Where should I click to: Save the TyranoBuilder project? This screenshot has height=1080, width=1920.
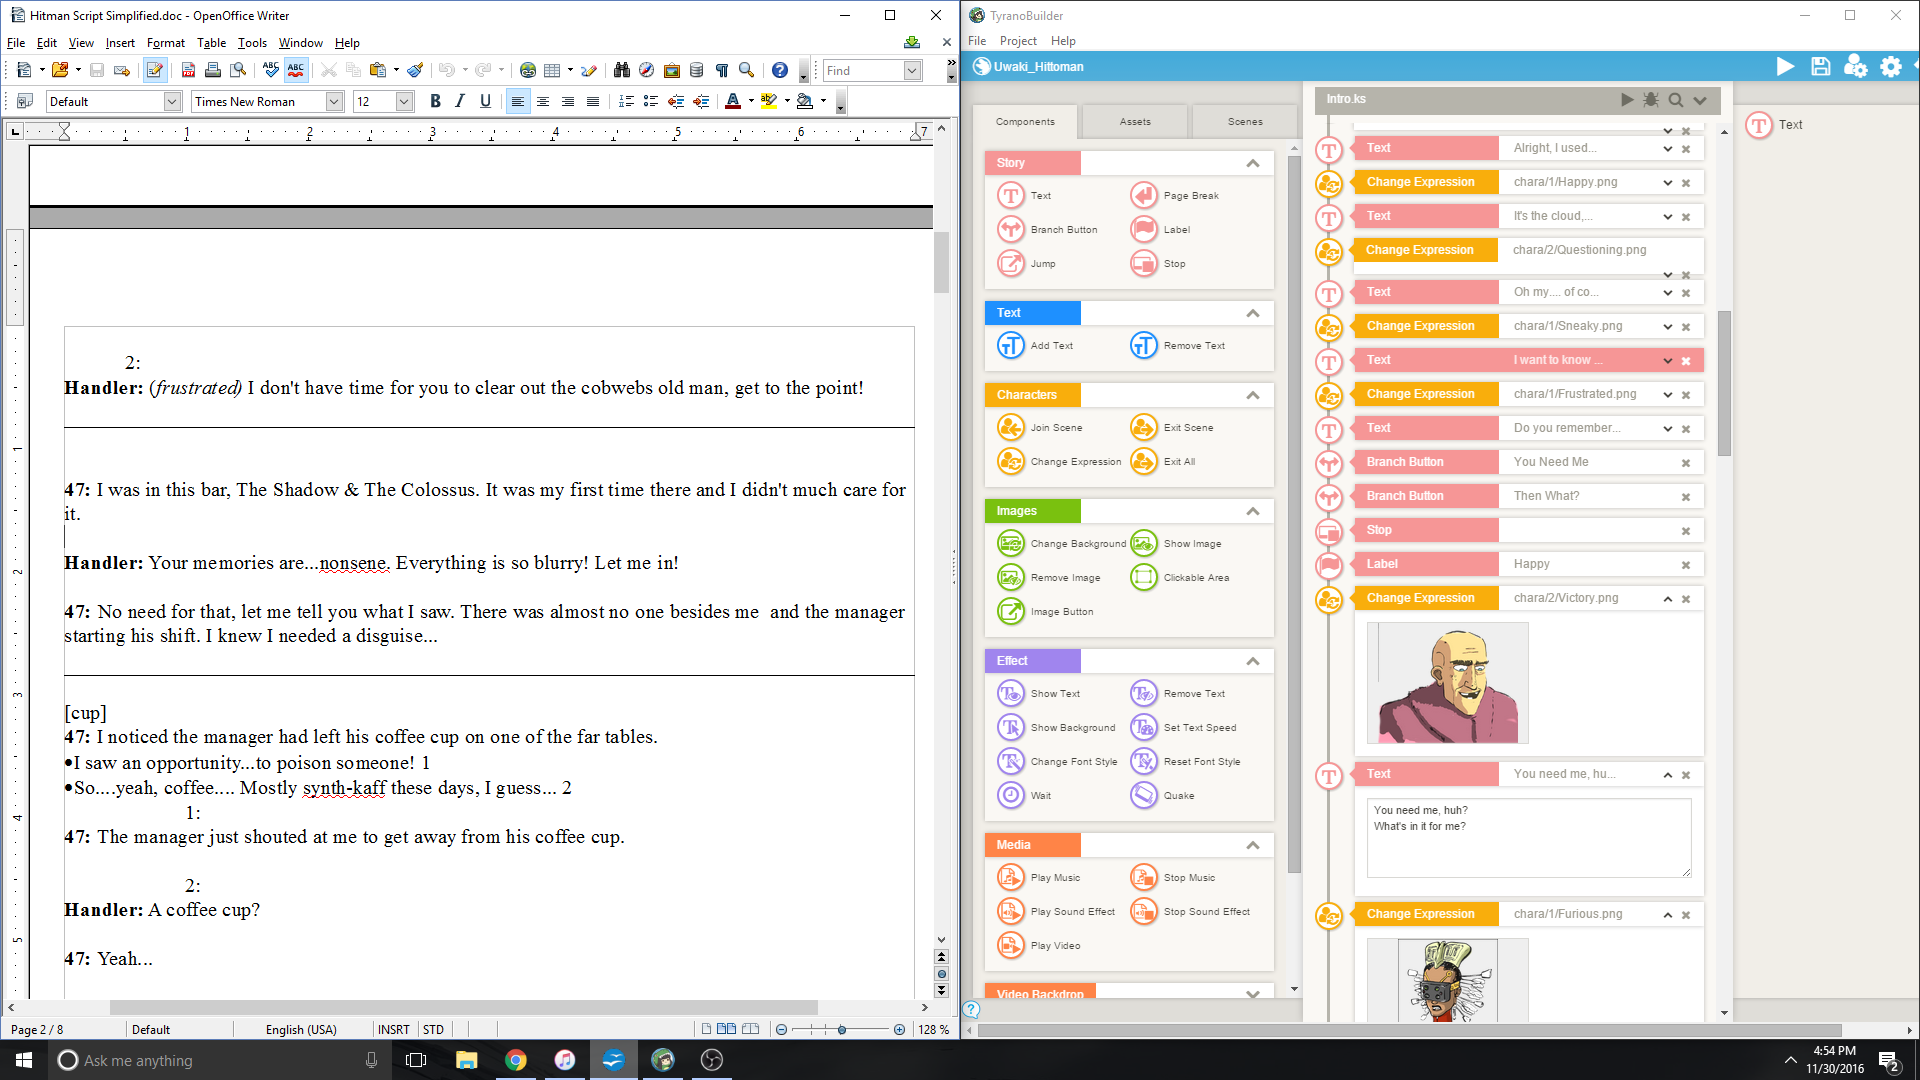pyautogui.click(x=1820, y=66)
